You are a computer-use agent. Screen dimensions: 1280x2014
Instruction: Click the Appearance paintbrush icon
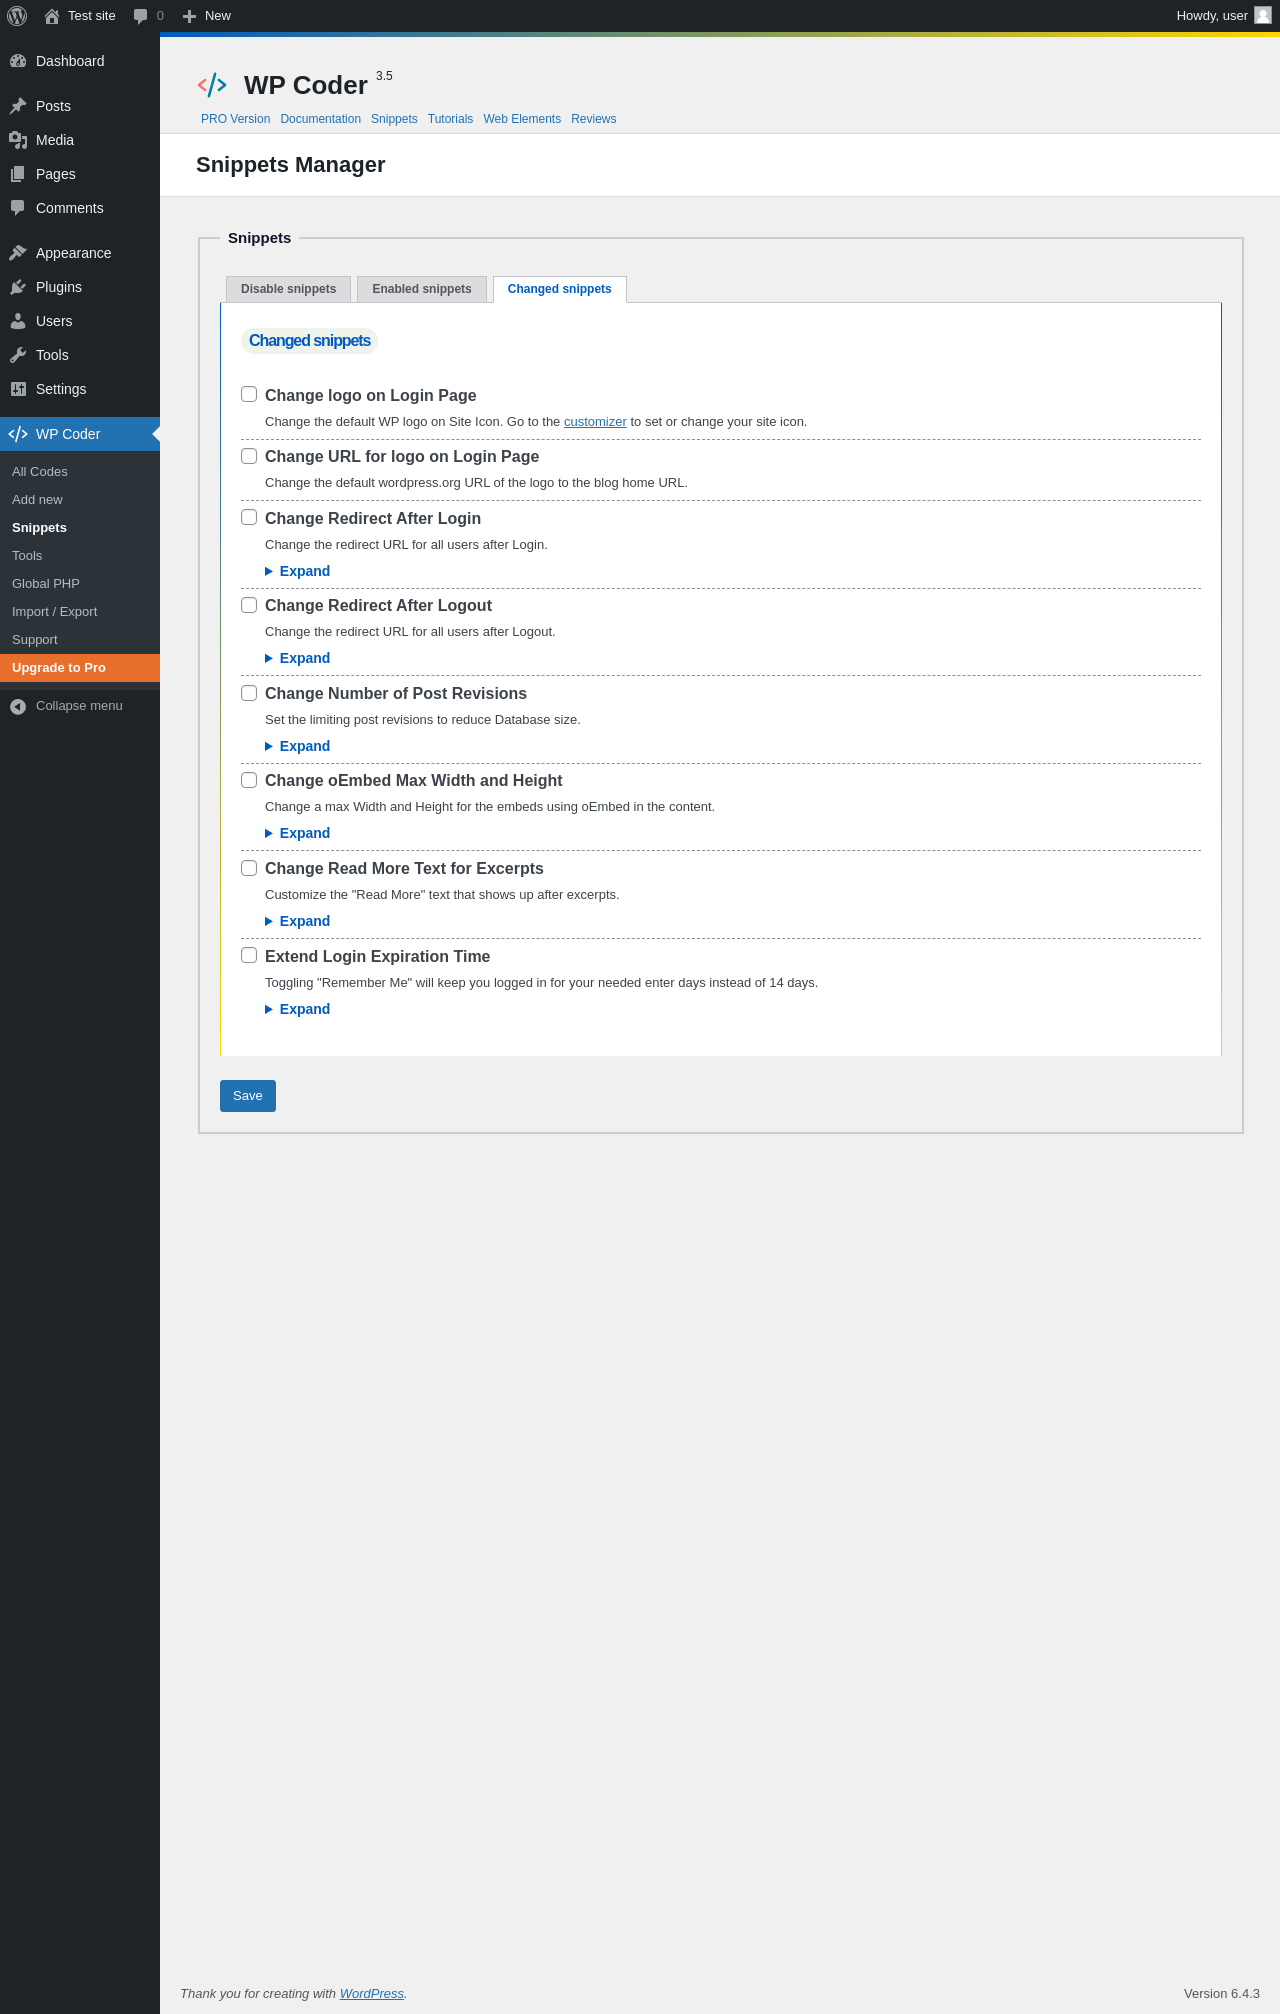pos(18,253)
